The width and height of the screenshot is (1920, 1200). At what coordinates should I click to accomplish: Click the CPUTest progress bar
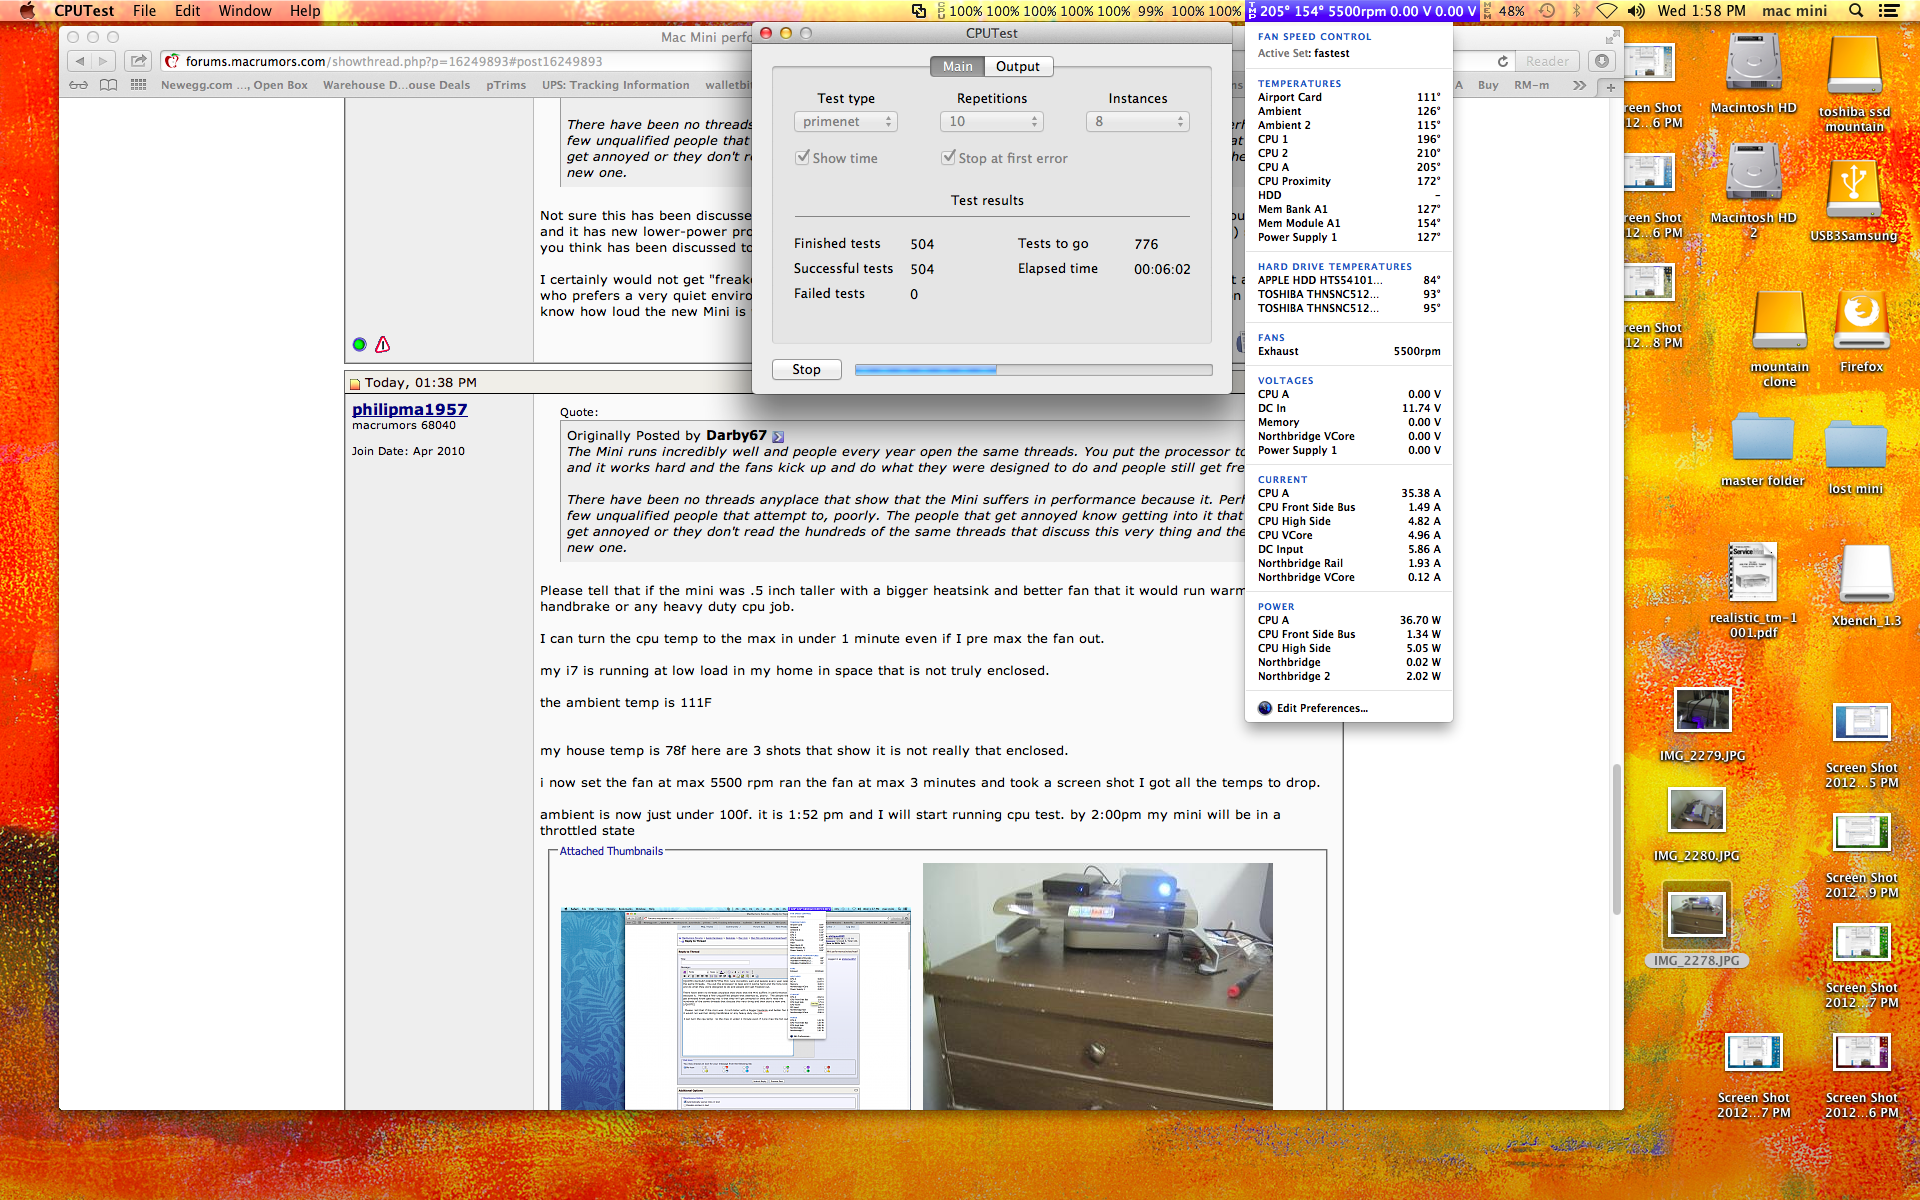point(1033,370)
